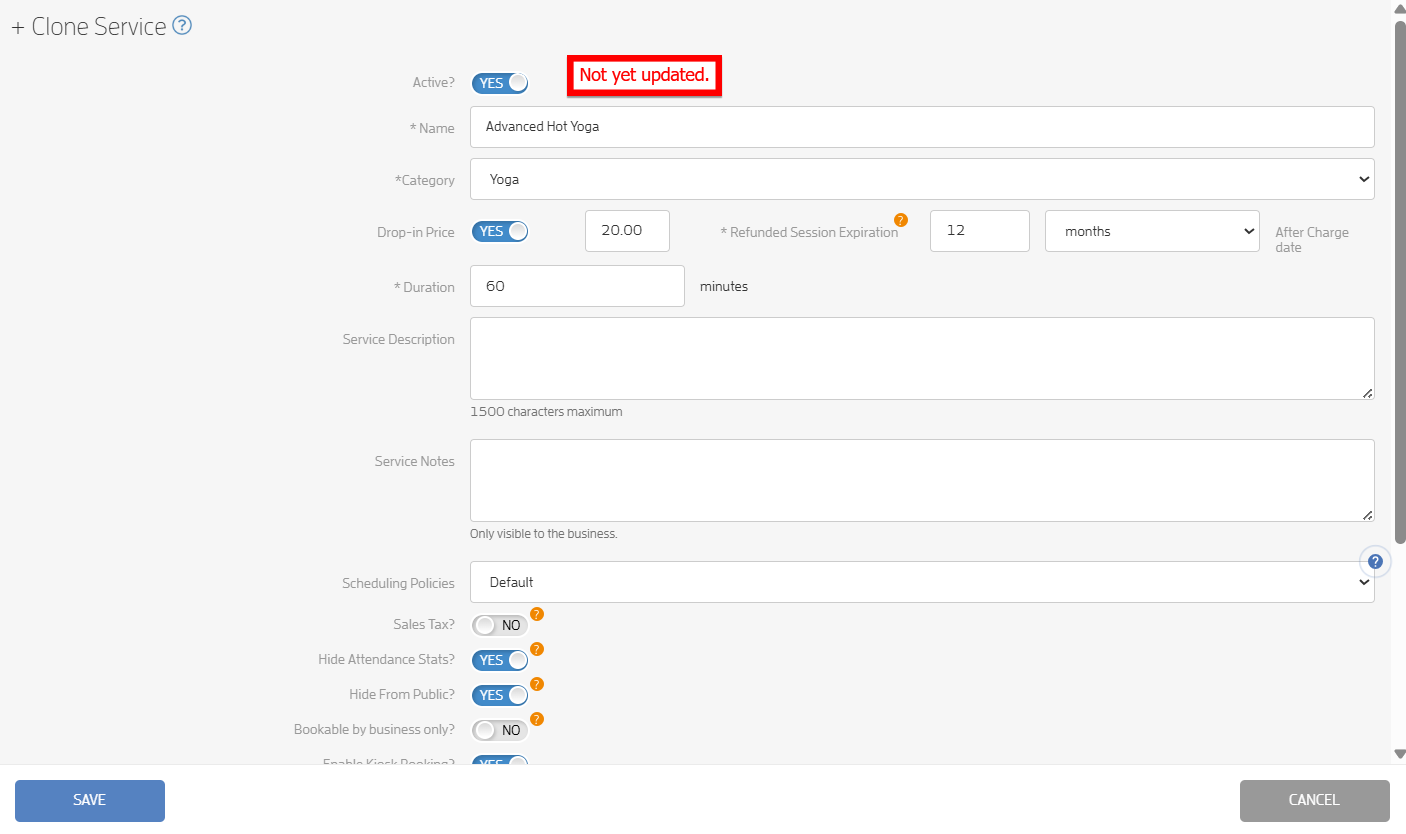The width and height of the screenshot is (1406, 834).
Task: Click the 'Scheduling Policies' label
Action: click(x=398, y=583)
